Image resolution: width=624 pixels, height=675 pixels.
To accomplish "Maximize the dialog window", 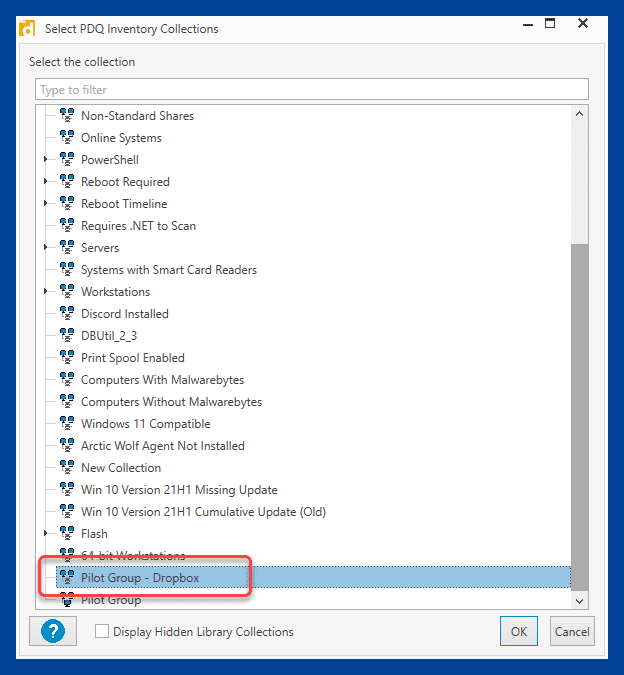I will 550,24.
